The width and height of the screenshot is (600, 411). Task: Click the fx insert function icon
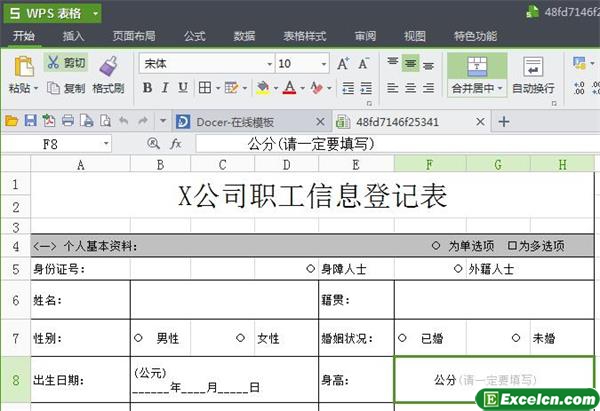[176, 144]
